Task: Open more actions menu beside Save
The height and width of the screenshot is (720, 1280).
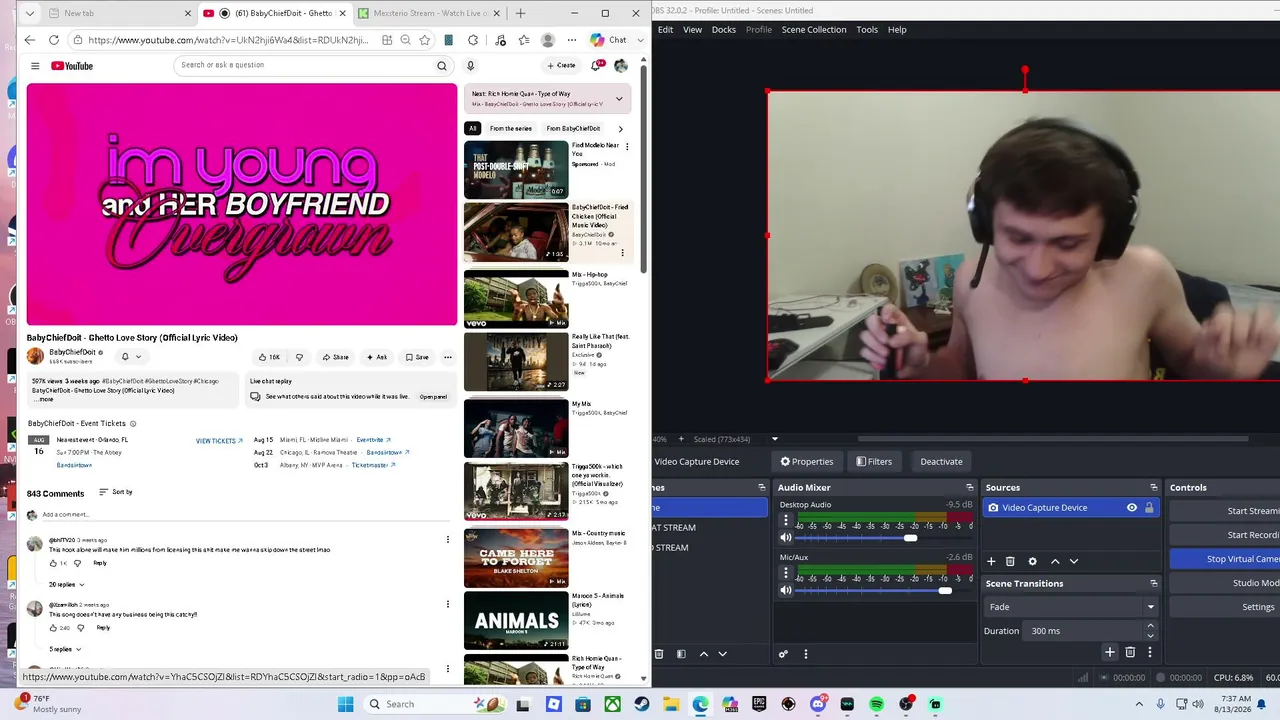Action: pos(447,357)
